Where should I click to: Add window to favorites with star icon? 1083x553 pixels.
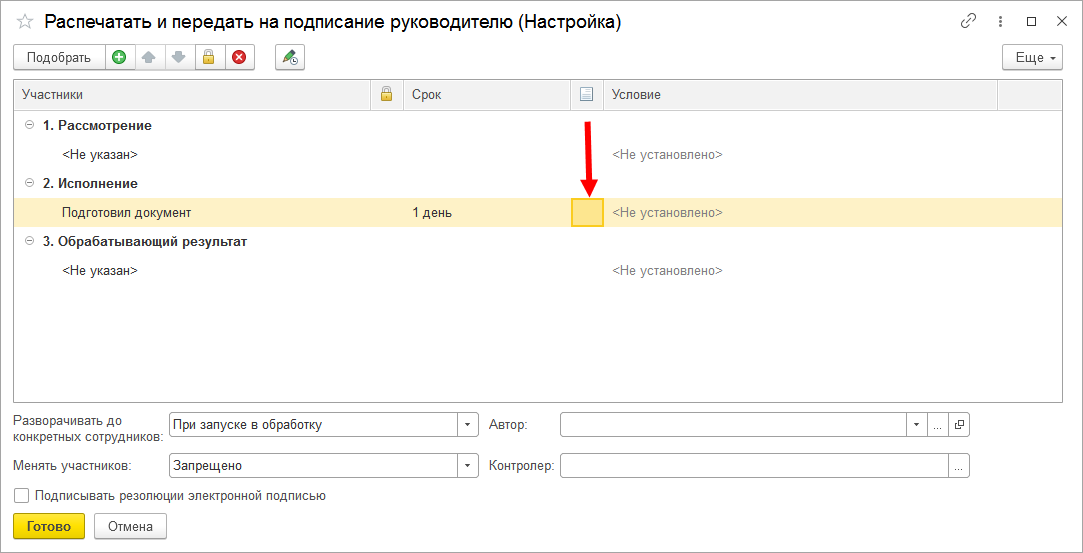(26, 22)
